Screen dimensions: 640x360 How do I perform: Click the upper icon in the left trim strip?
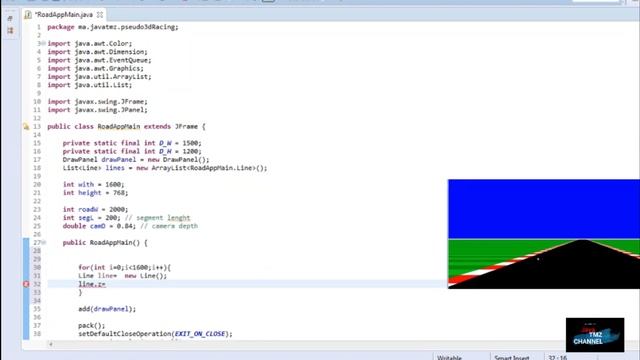click(10, 18)
